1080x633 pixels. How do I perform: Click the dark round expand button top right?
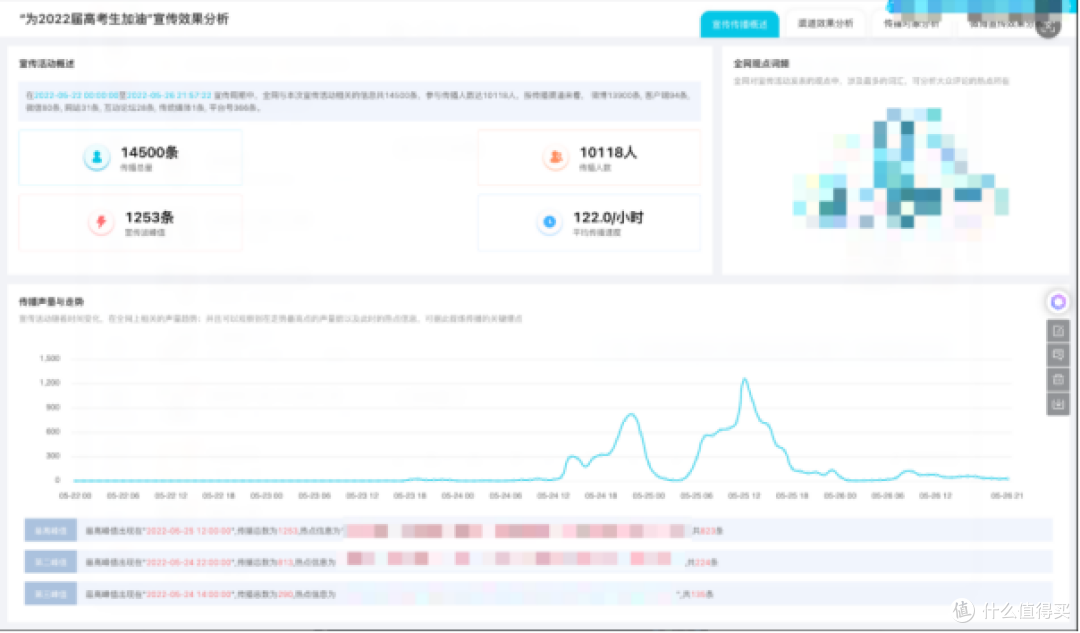click(1048, 27)
